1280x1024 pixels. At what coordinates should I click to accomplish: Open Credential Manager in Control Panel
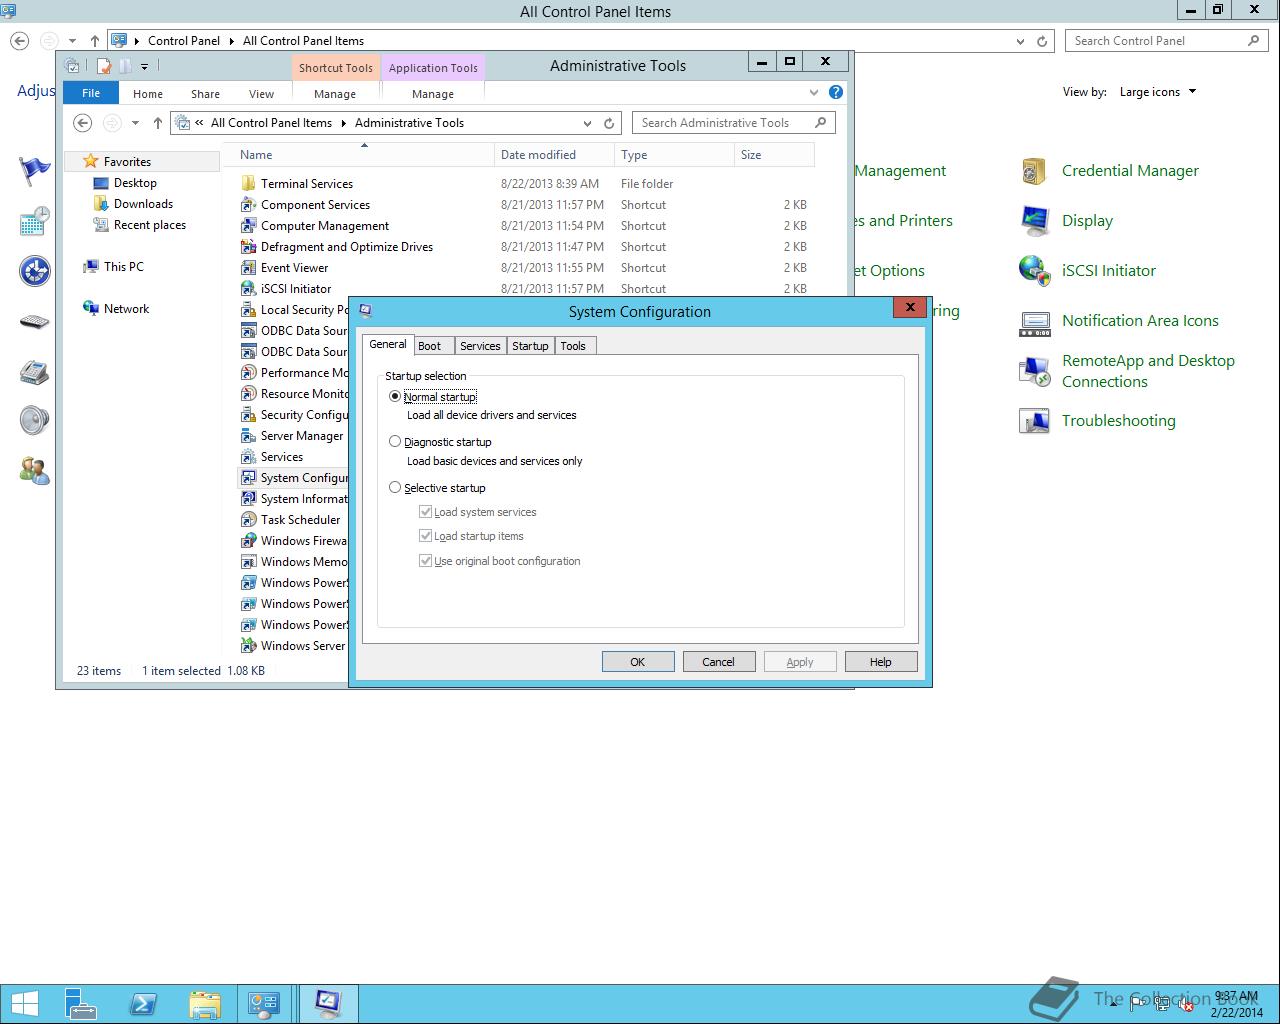coord(1034,171)
